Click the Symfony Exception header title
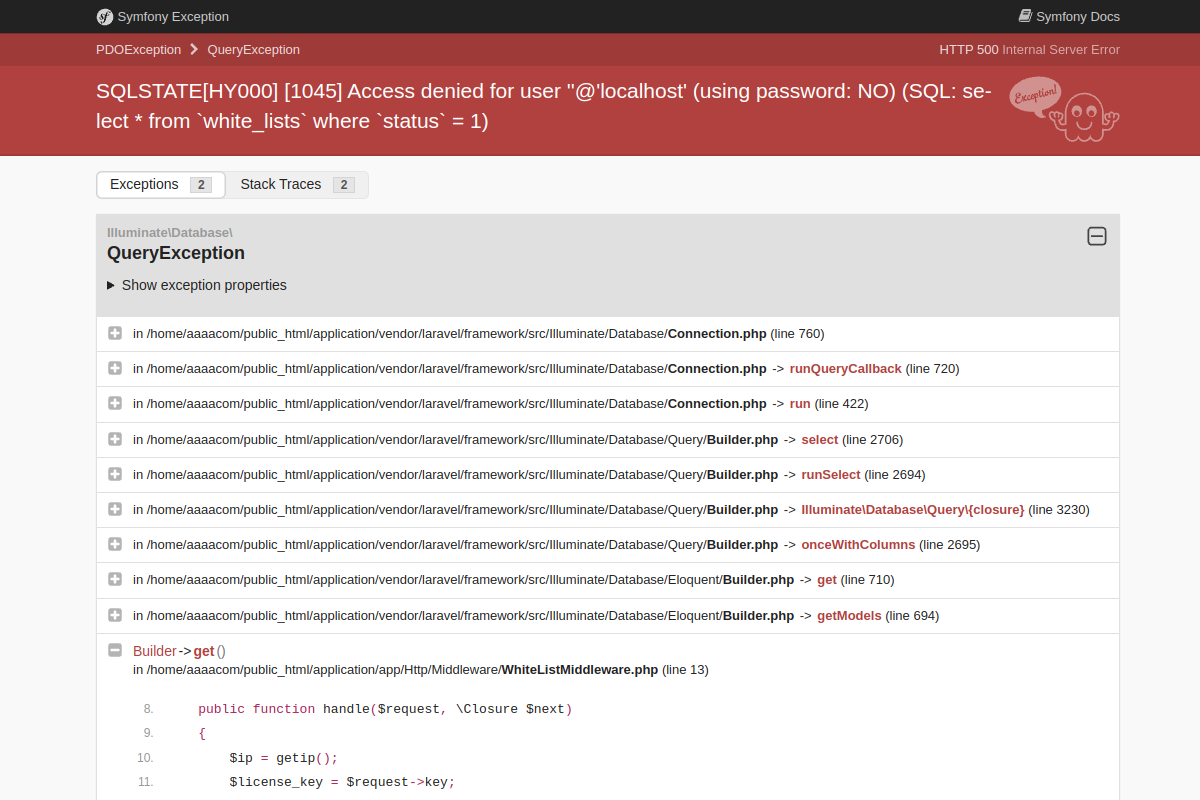 point(173,16)
